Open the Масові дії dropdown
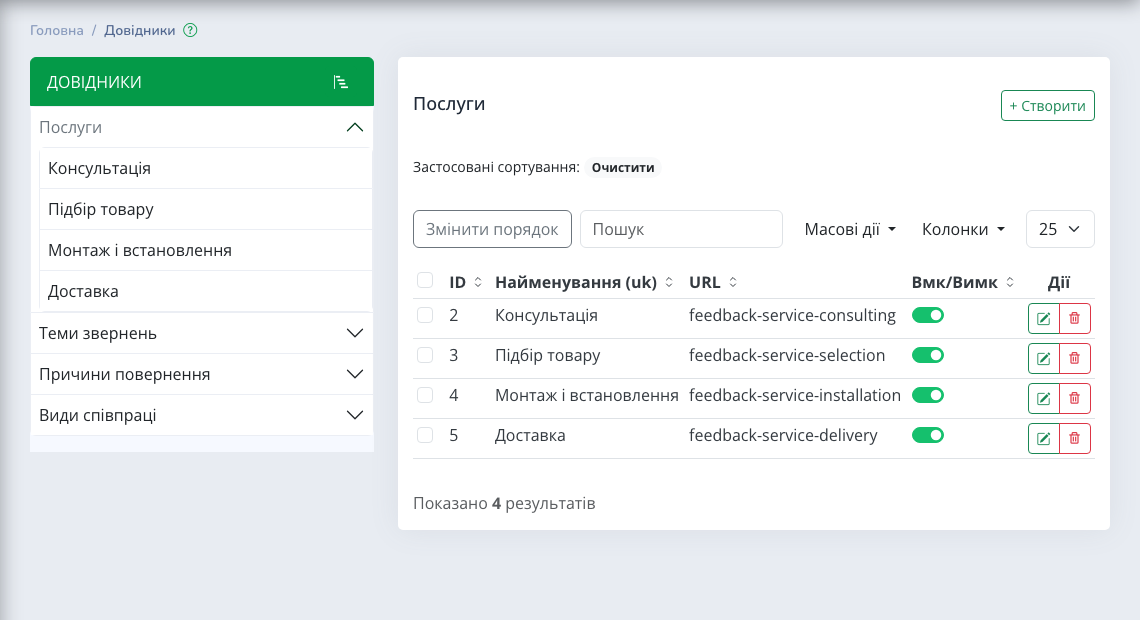This screenshot has width=1140, height=620. coord(850,229)
